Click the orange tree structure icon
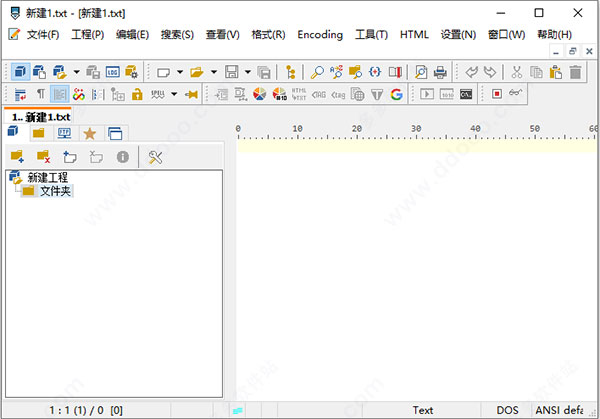The image size is (600, 419). pos(291,72)
